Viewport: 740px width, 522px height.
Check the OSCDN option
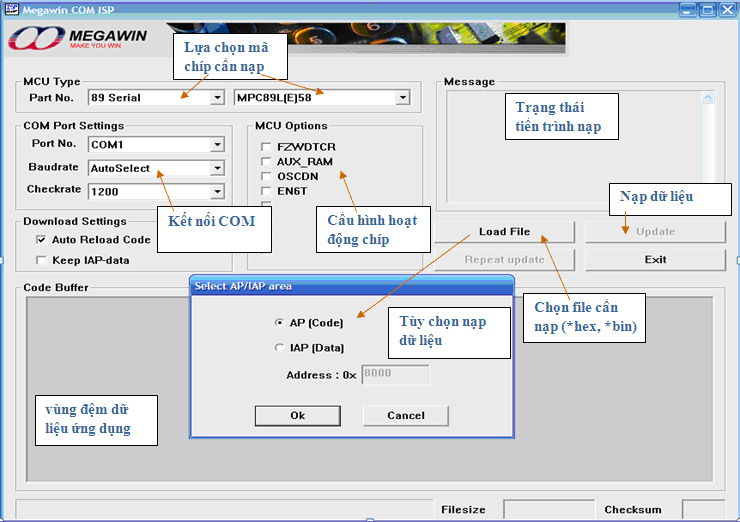[x=266, y=176]
